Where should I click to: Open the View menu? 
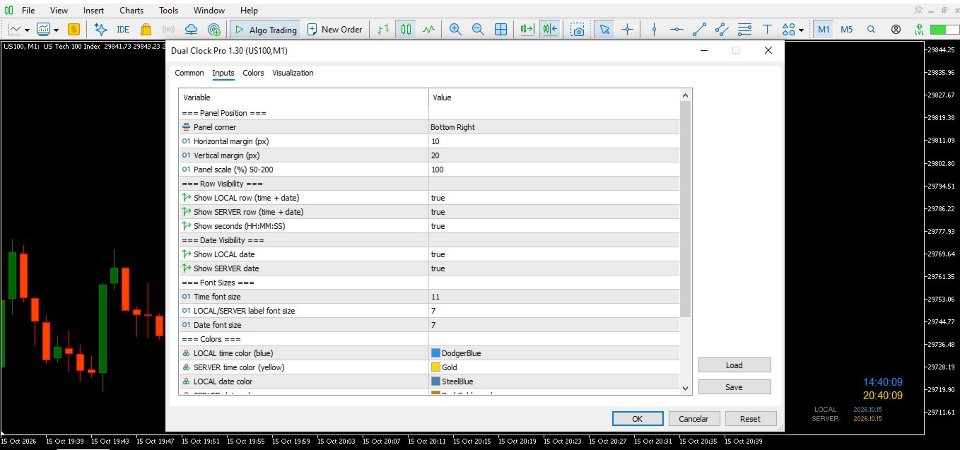pyautogui.click(x=59, y=10)
